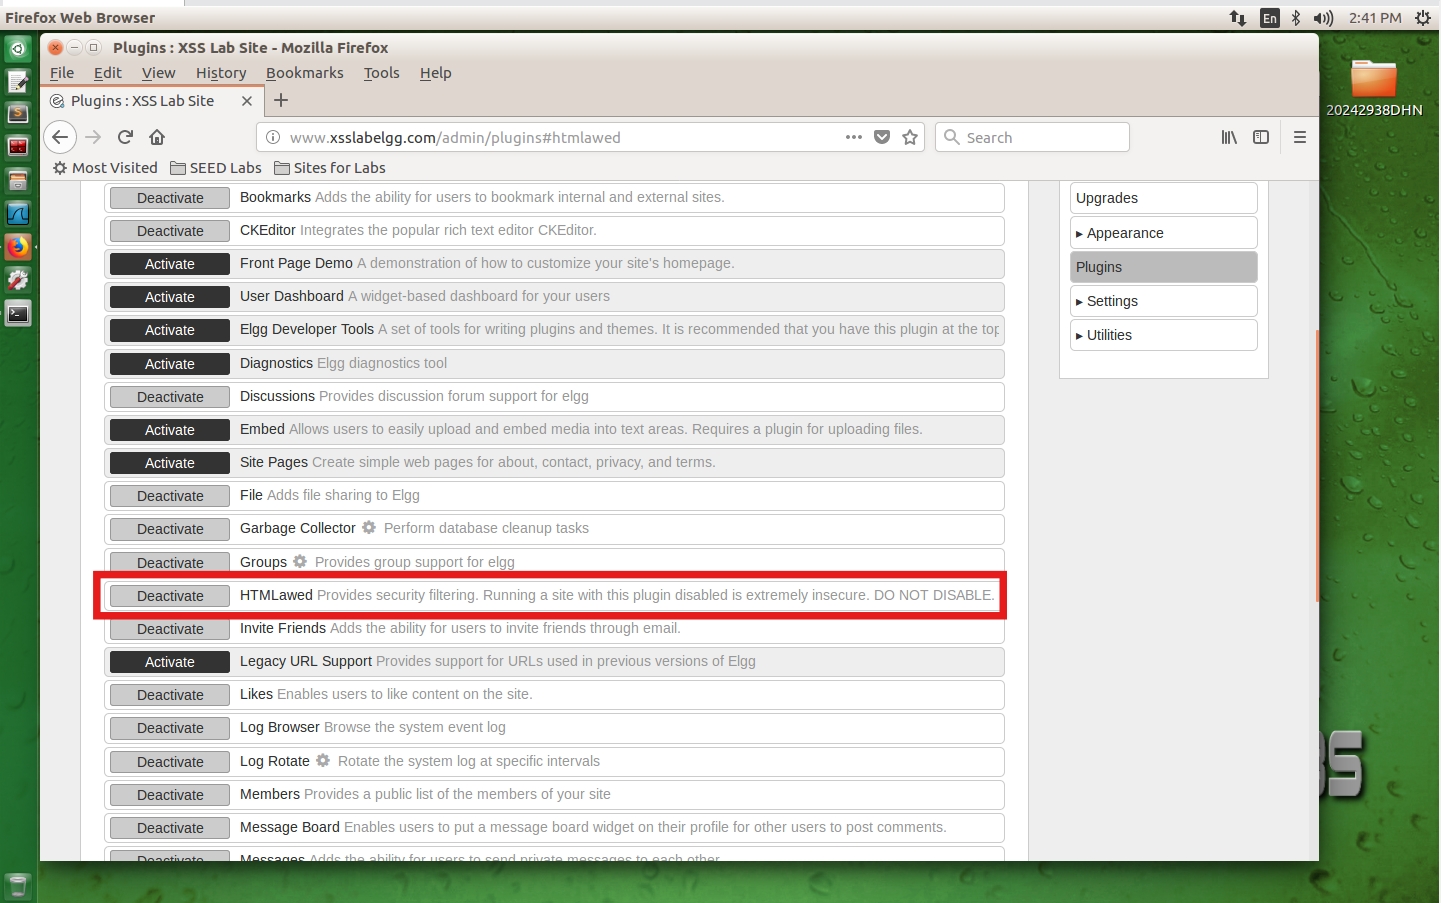
Task: Open the volume indicator in top panel
Action: point(1324,18)
